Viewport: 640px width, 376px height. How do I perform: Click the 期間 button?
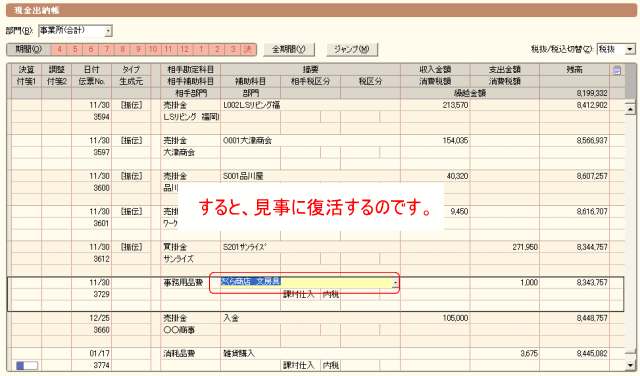pos(29,49)
